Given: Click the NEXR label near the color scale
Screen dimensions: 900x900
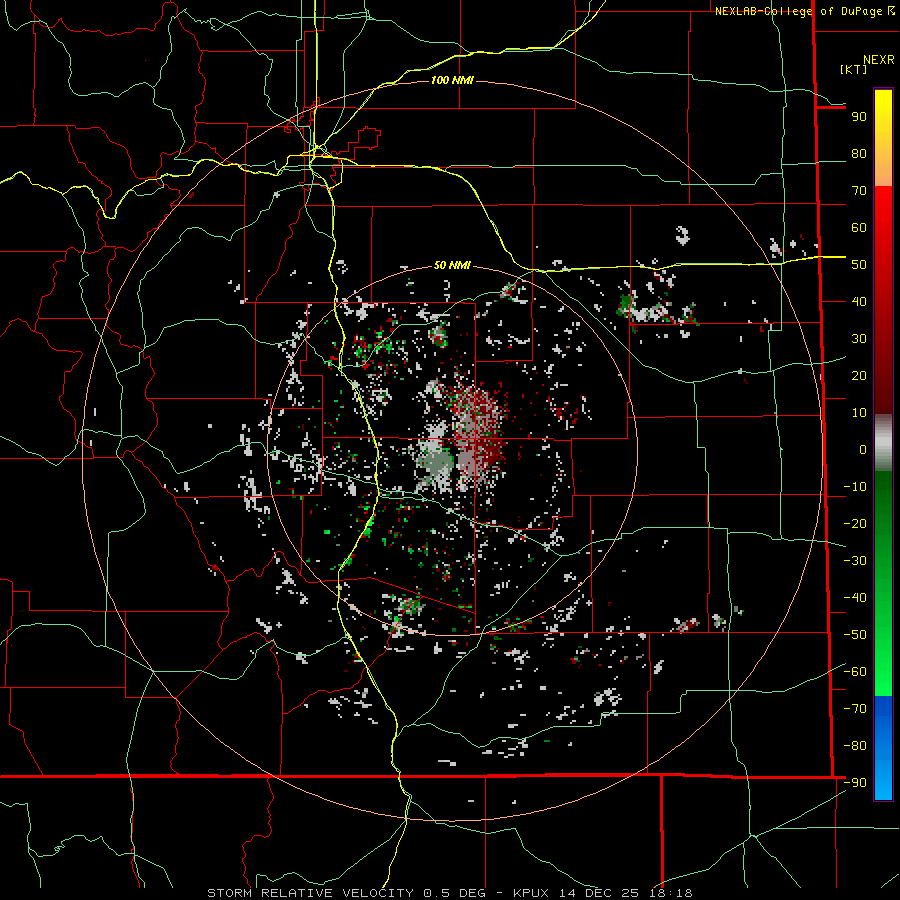Looking at the screenshot, I should coord(878,60).
